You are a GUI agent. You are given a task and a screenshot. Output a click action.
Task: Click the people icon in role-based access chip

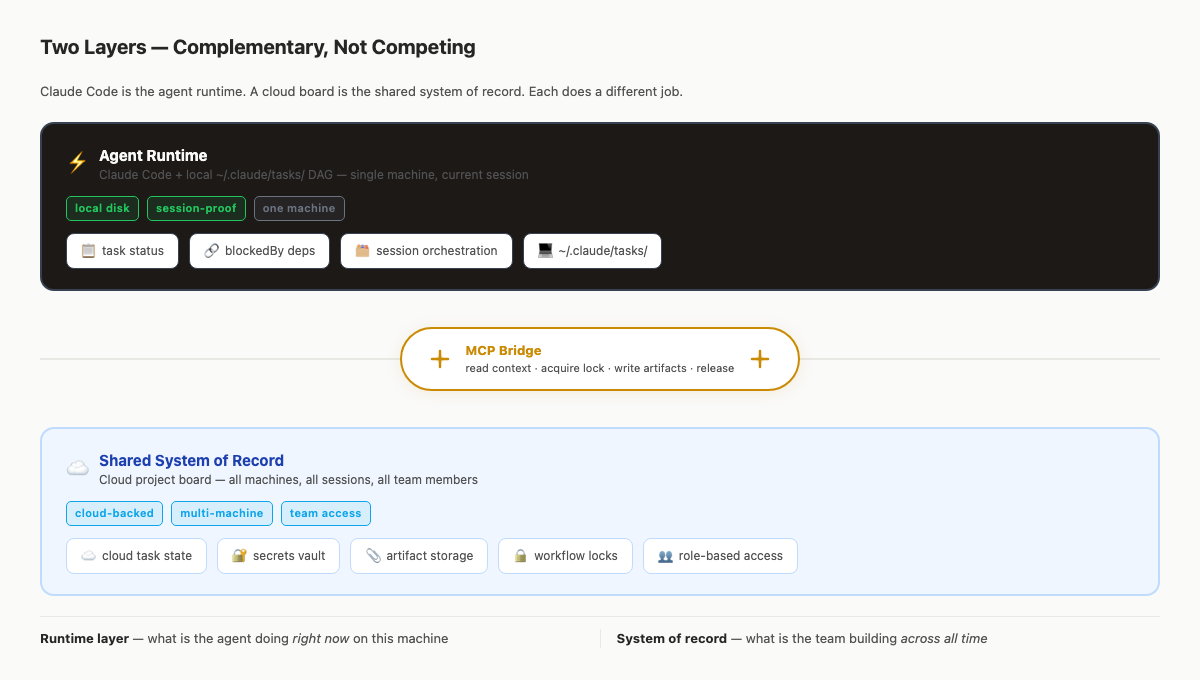(x=665, y=556)
